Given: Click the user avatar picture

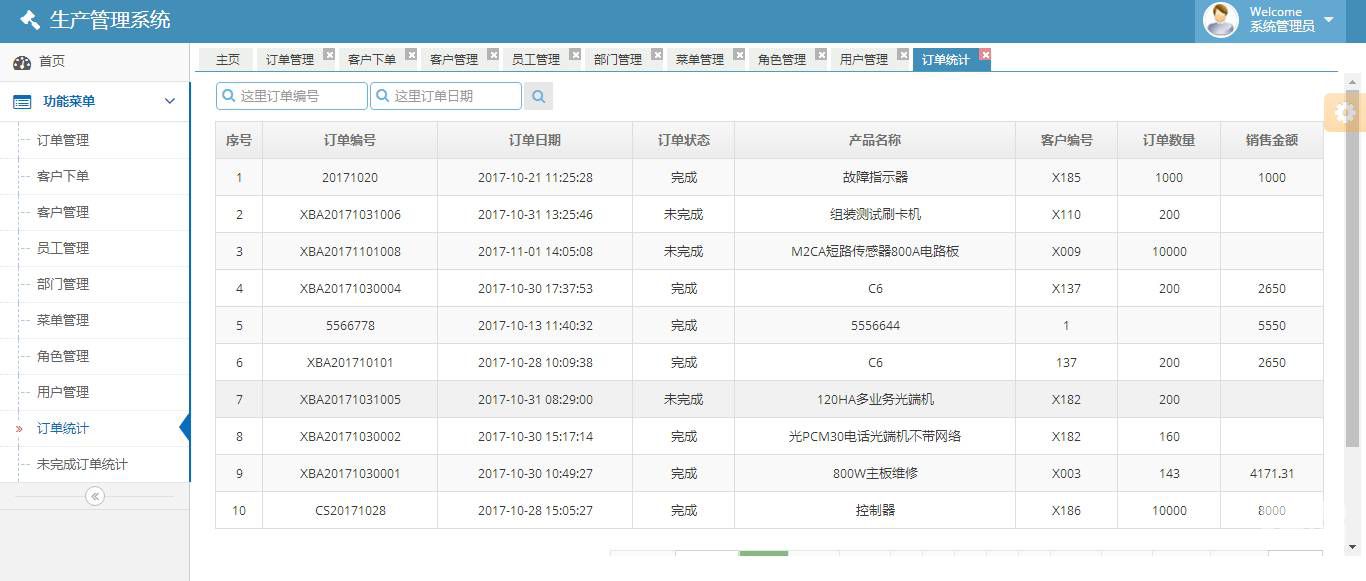Looking at the screenshot, I should (1220, 20).
